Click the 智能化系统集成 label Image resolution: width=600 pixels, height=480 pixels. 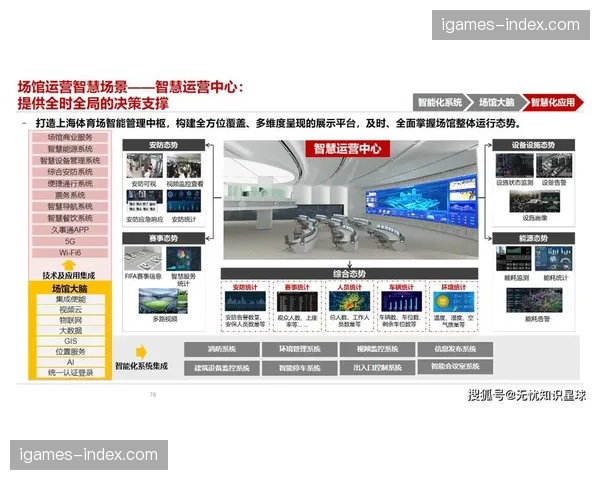[142, 366]
